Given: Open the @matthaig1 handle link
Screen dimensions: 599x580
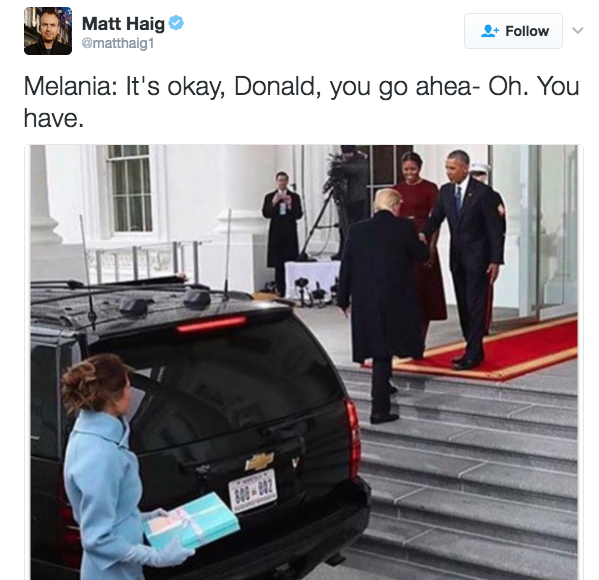Looking at the screenshot, I should click(x=118, y=43).
